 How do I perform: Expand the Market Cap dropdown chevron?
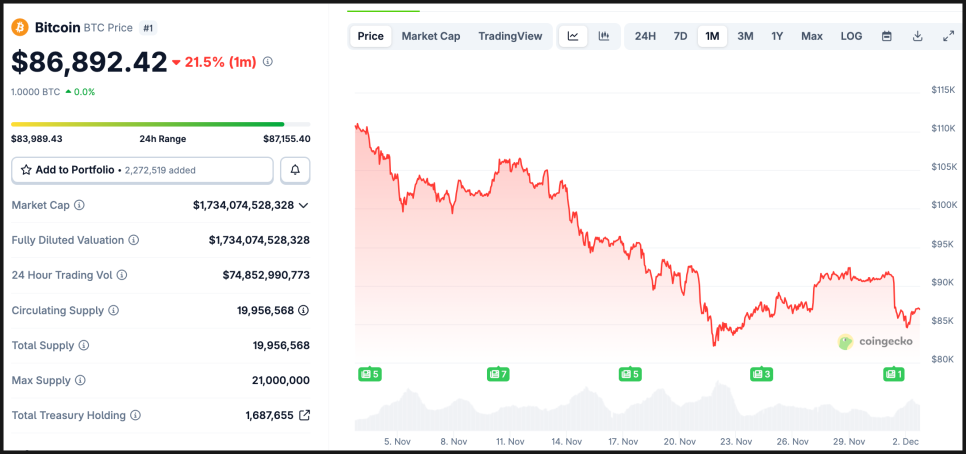(304, 205)
